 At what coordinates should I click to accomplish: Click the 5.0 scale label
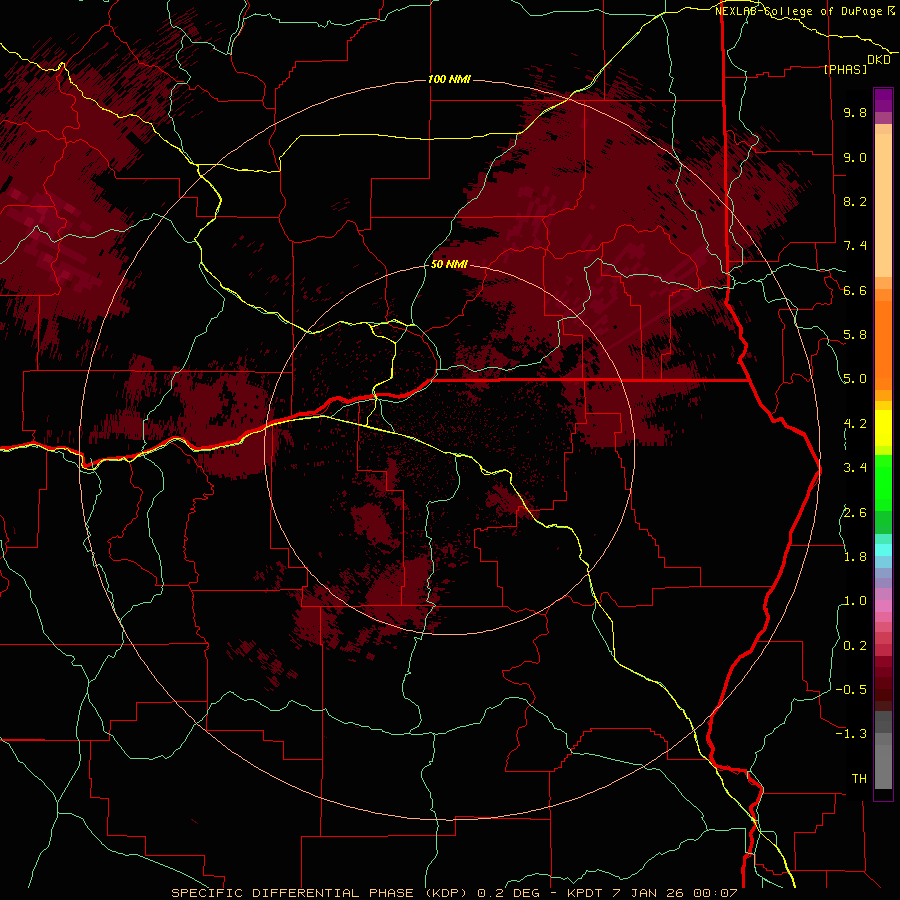pos(855,379)
